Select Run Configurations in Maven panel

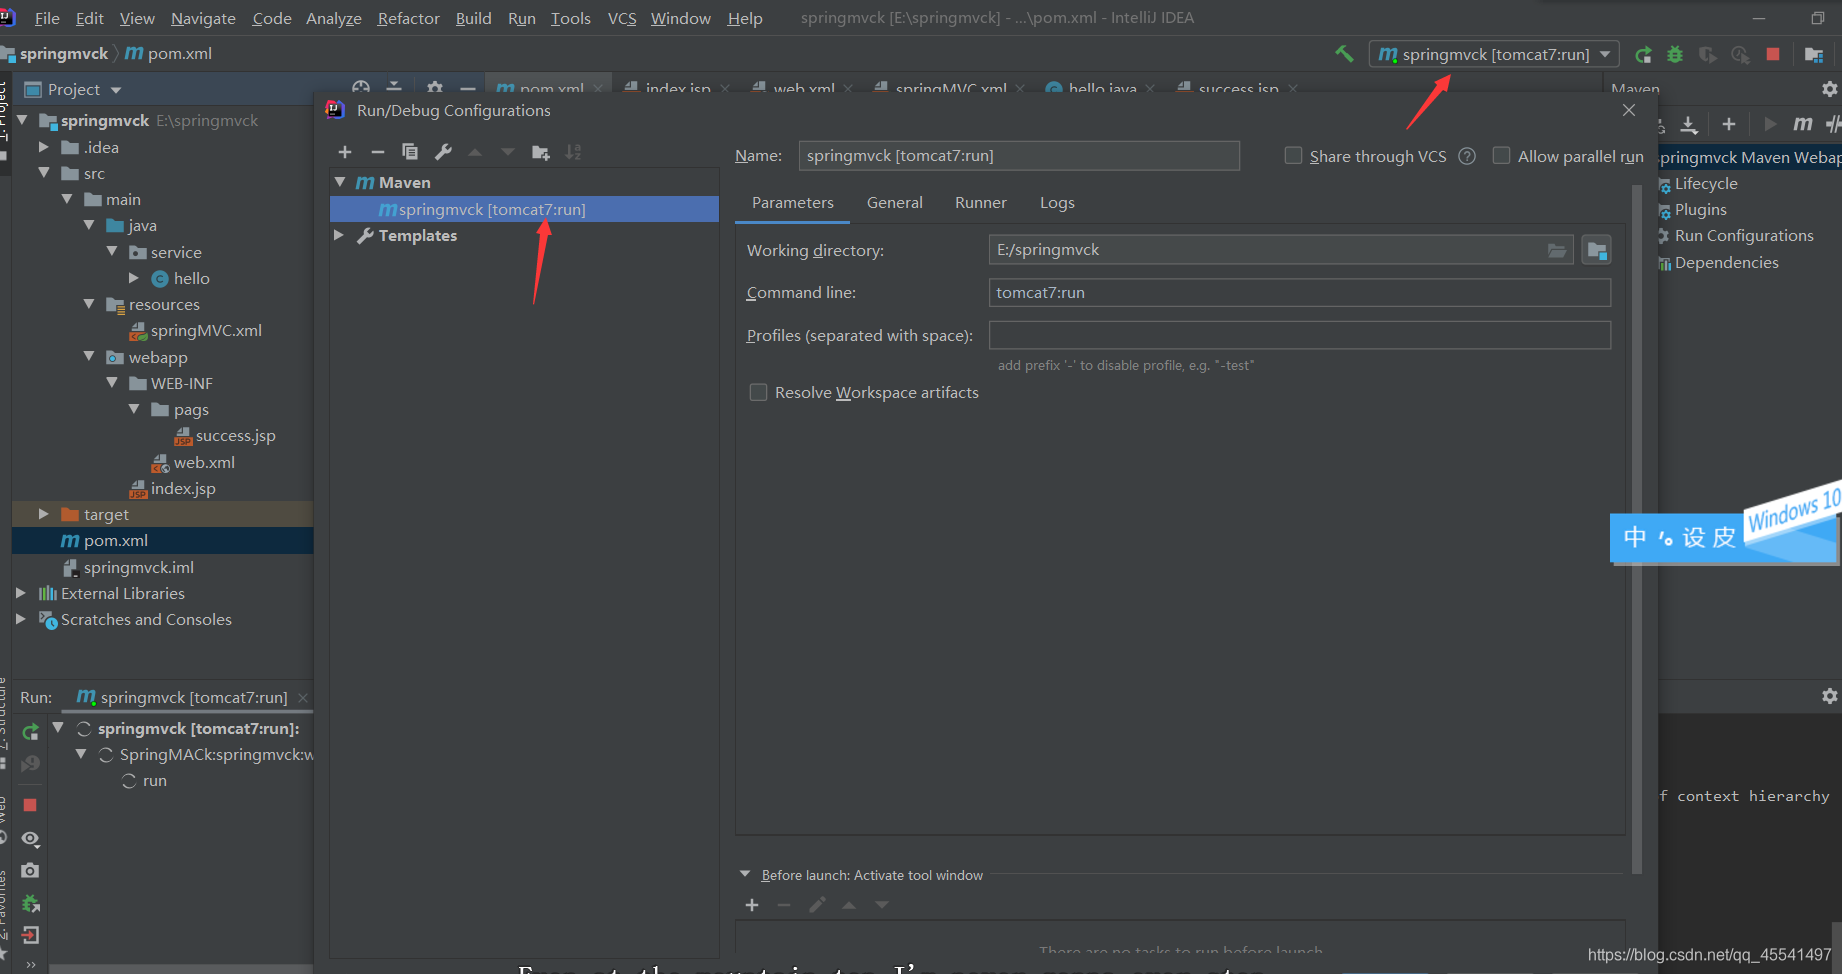coord(1745,235)
